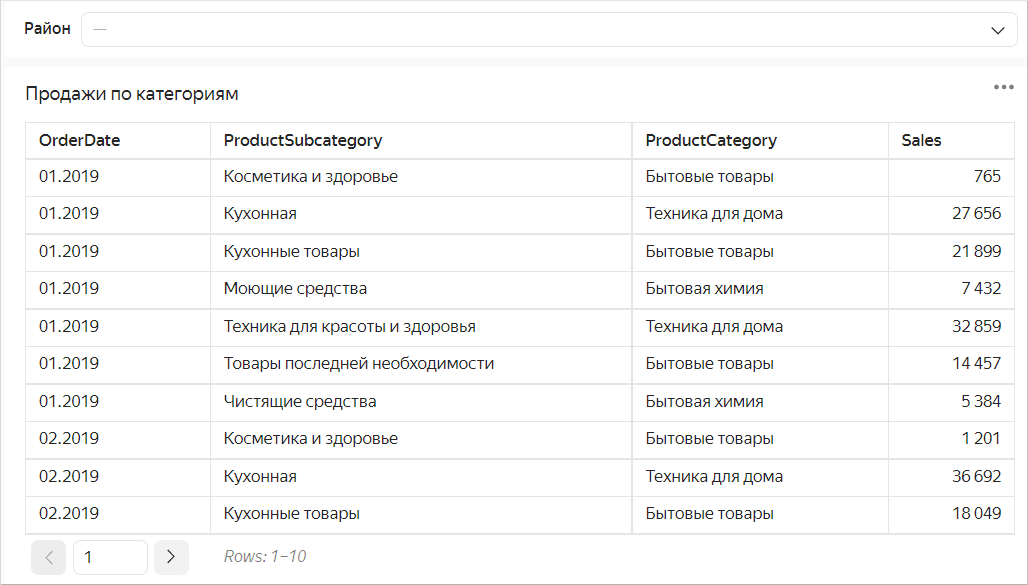Click inside the page number input
1028x585 pixels.
click(x=109, y=557)
